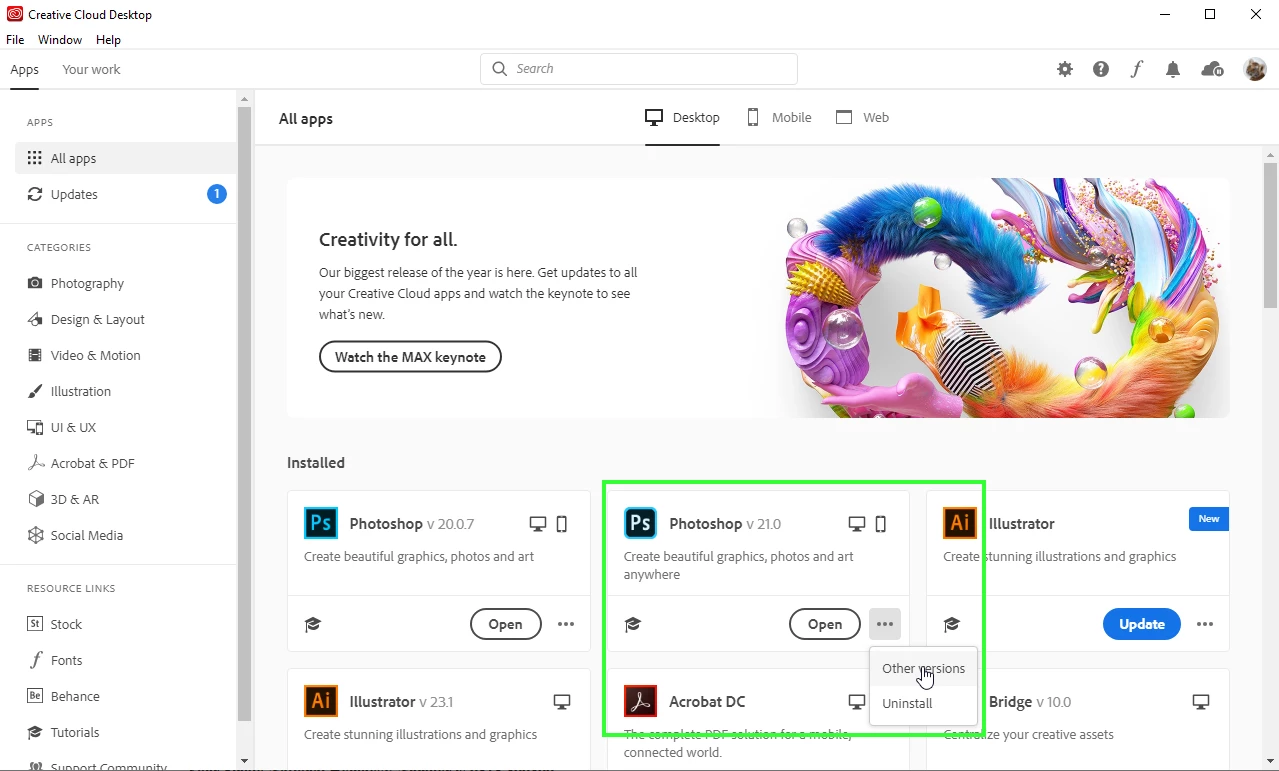
Task: Open the Social Media category
Action: (x=75, y=535)
